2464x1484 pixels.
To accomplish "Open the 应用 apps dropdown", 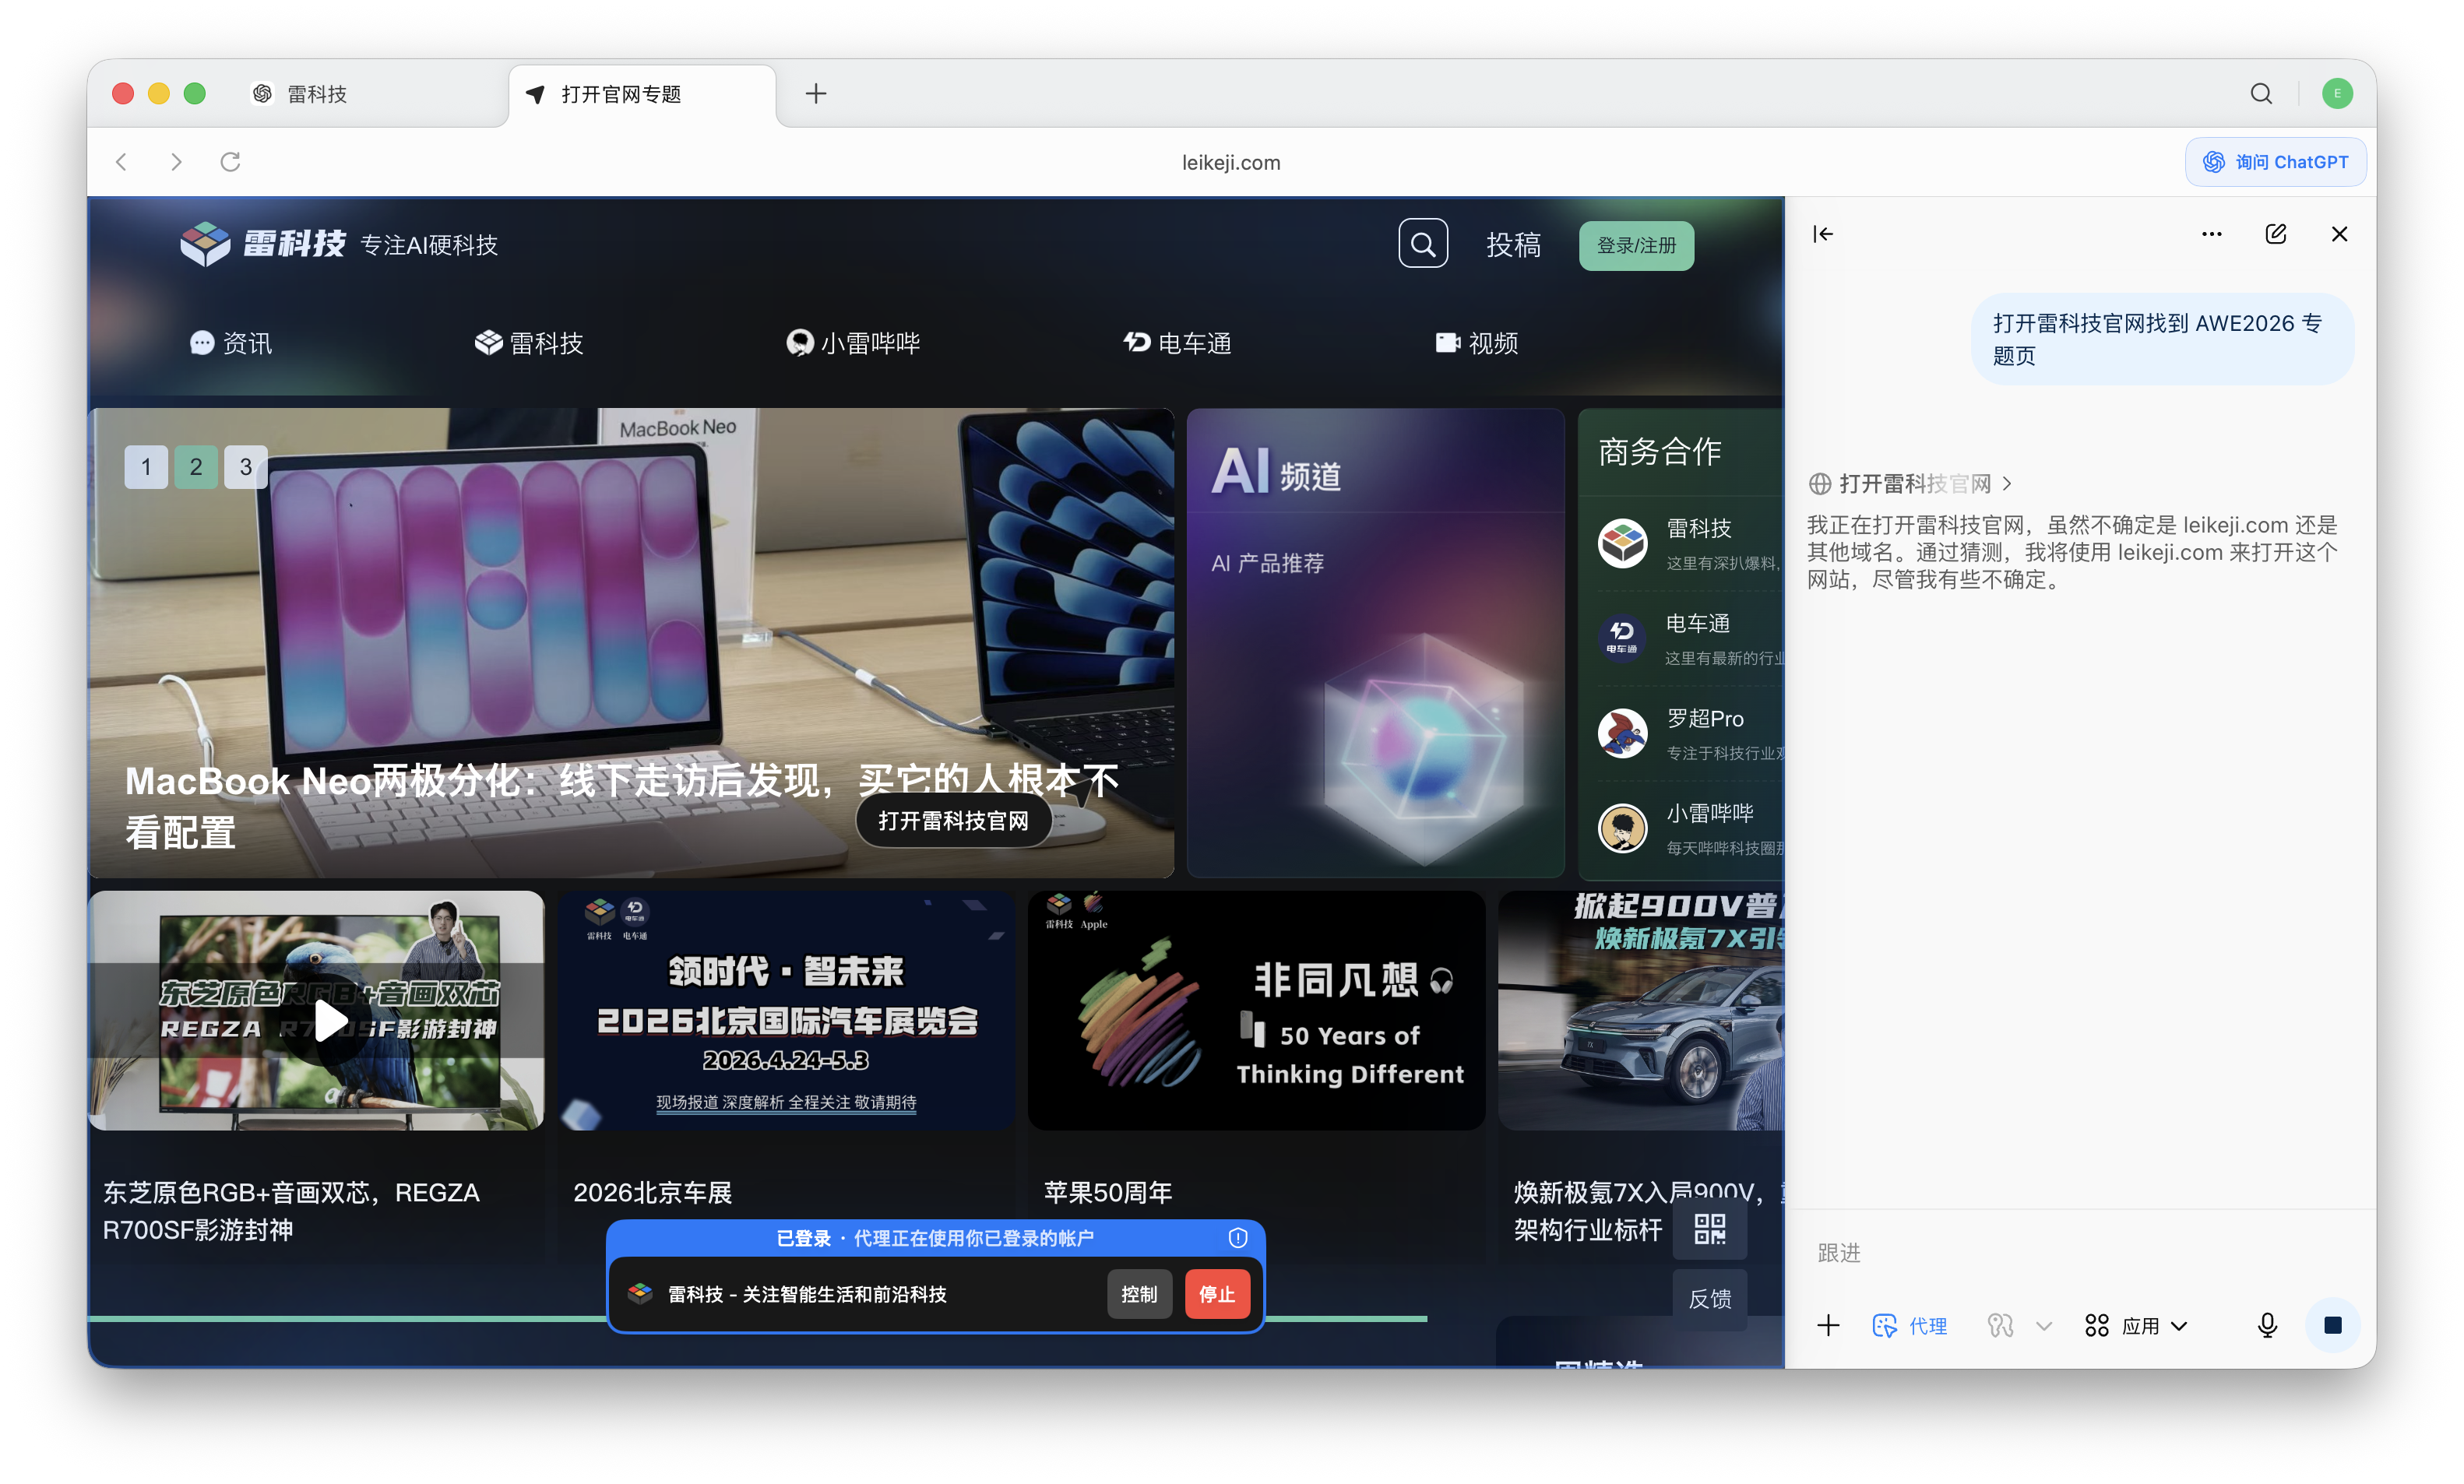I will click(x=2135, y=1325).
